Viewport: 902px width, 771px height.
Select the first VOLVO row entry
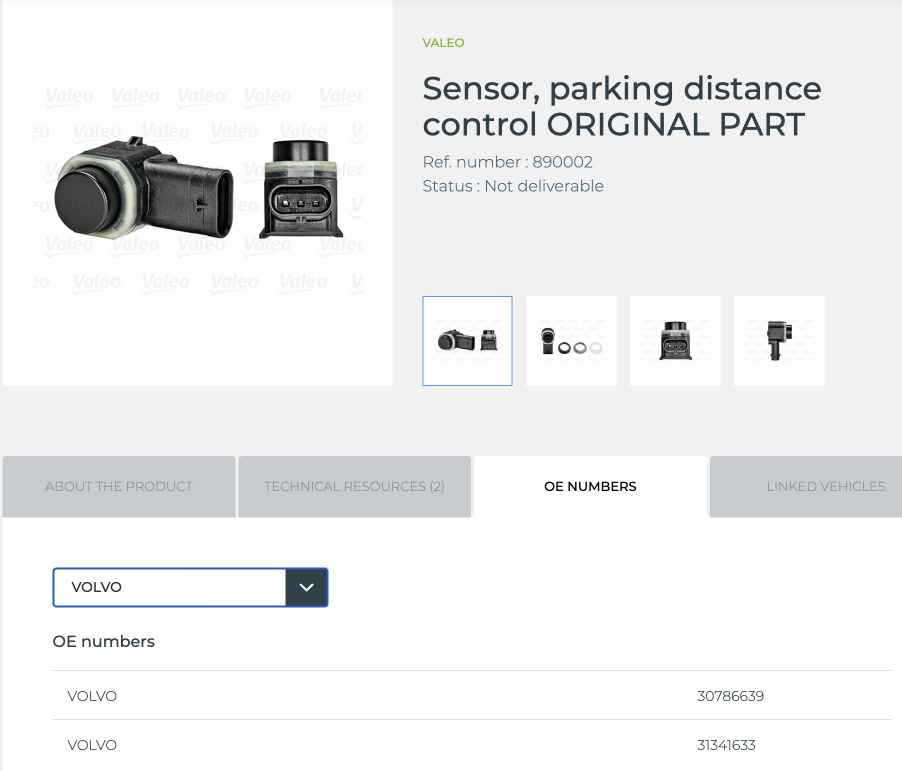[92, 695]
